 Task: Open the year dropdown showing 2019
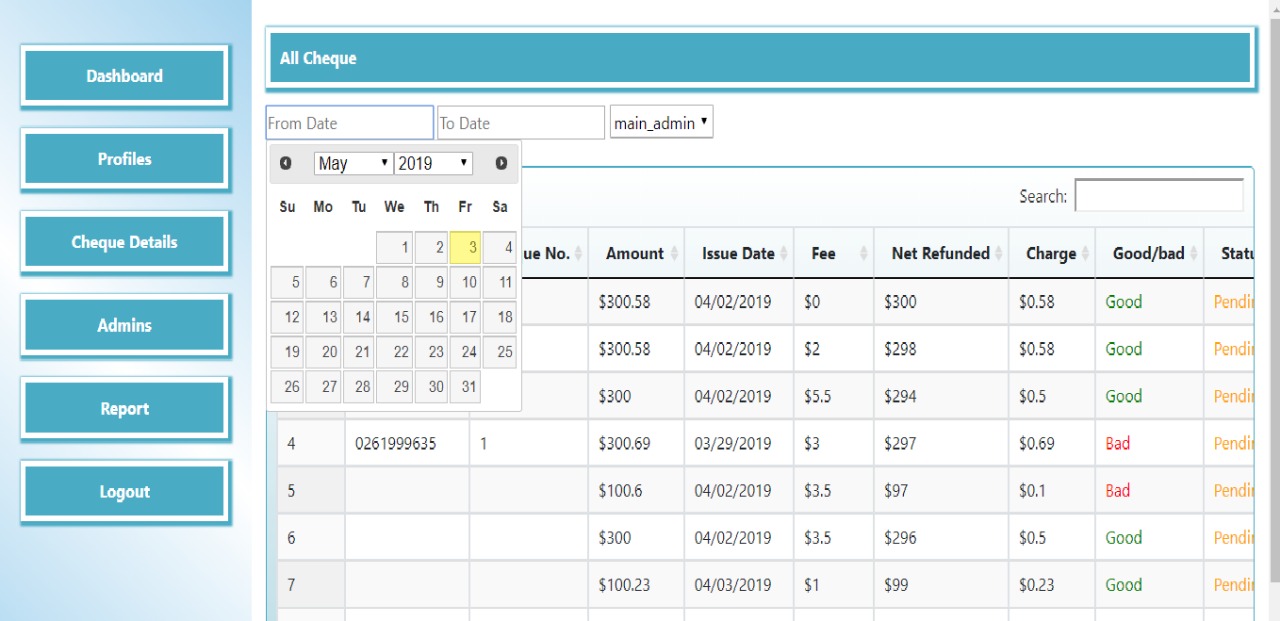coord(433,163)
